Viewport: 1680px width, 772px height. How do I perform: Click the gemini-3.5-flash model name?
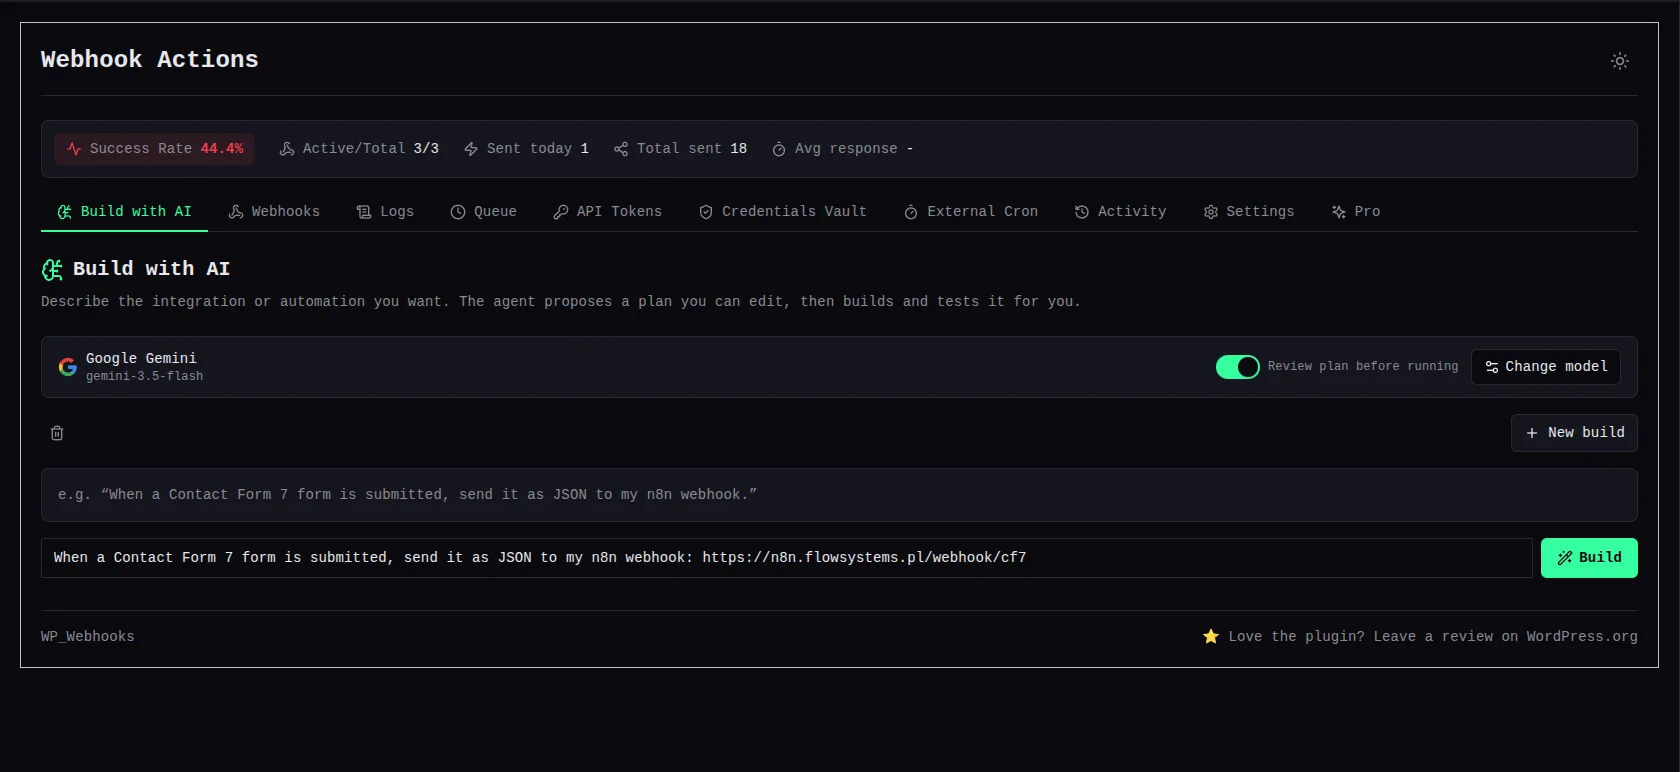coord(144,377)
